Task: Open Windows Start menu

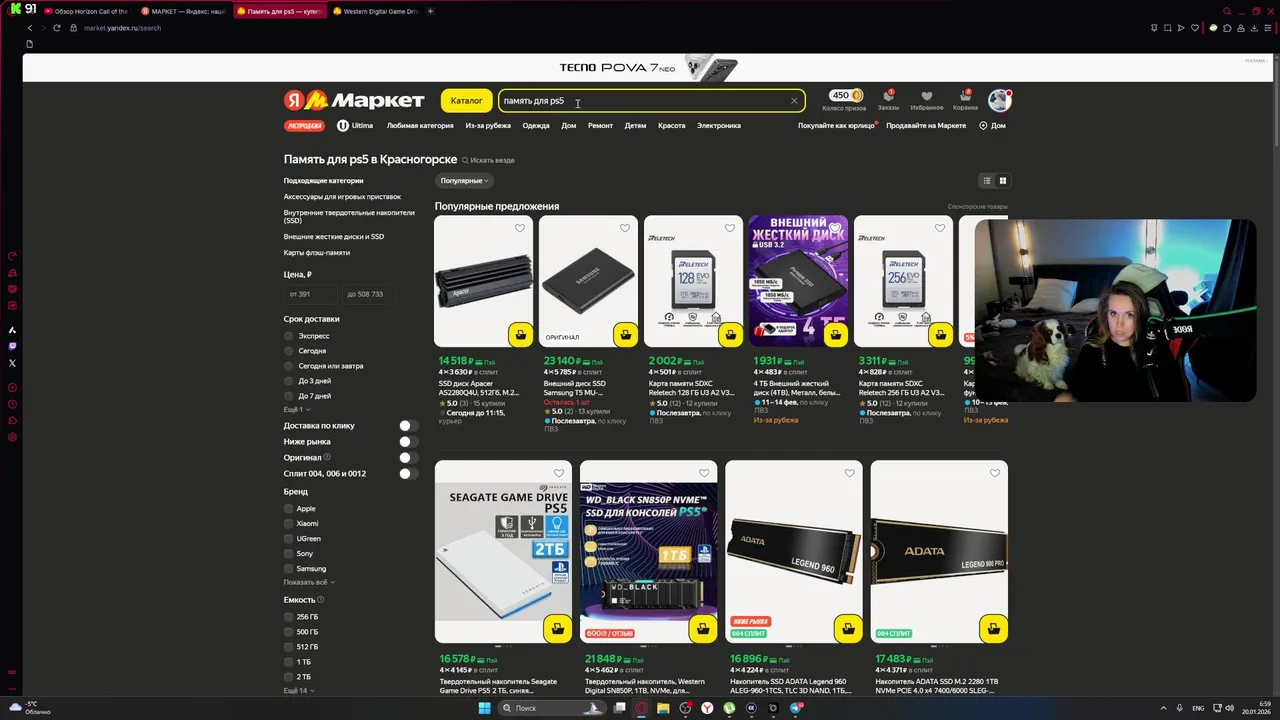Action: pyautogui.click(x=485, y=708)
